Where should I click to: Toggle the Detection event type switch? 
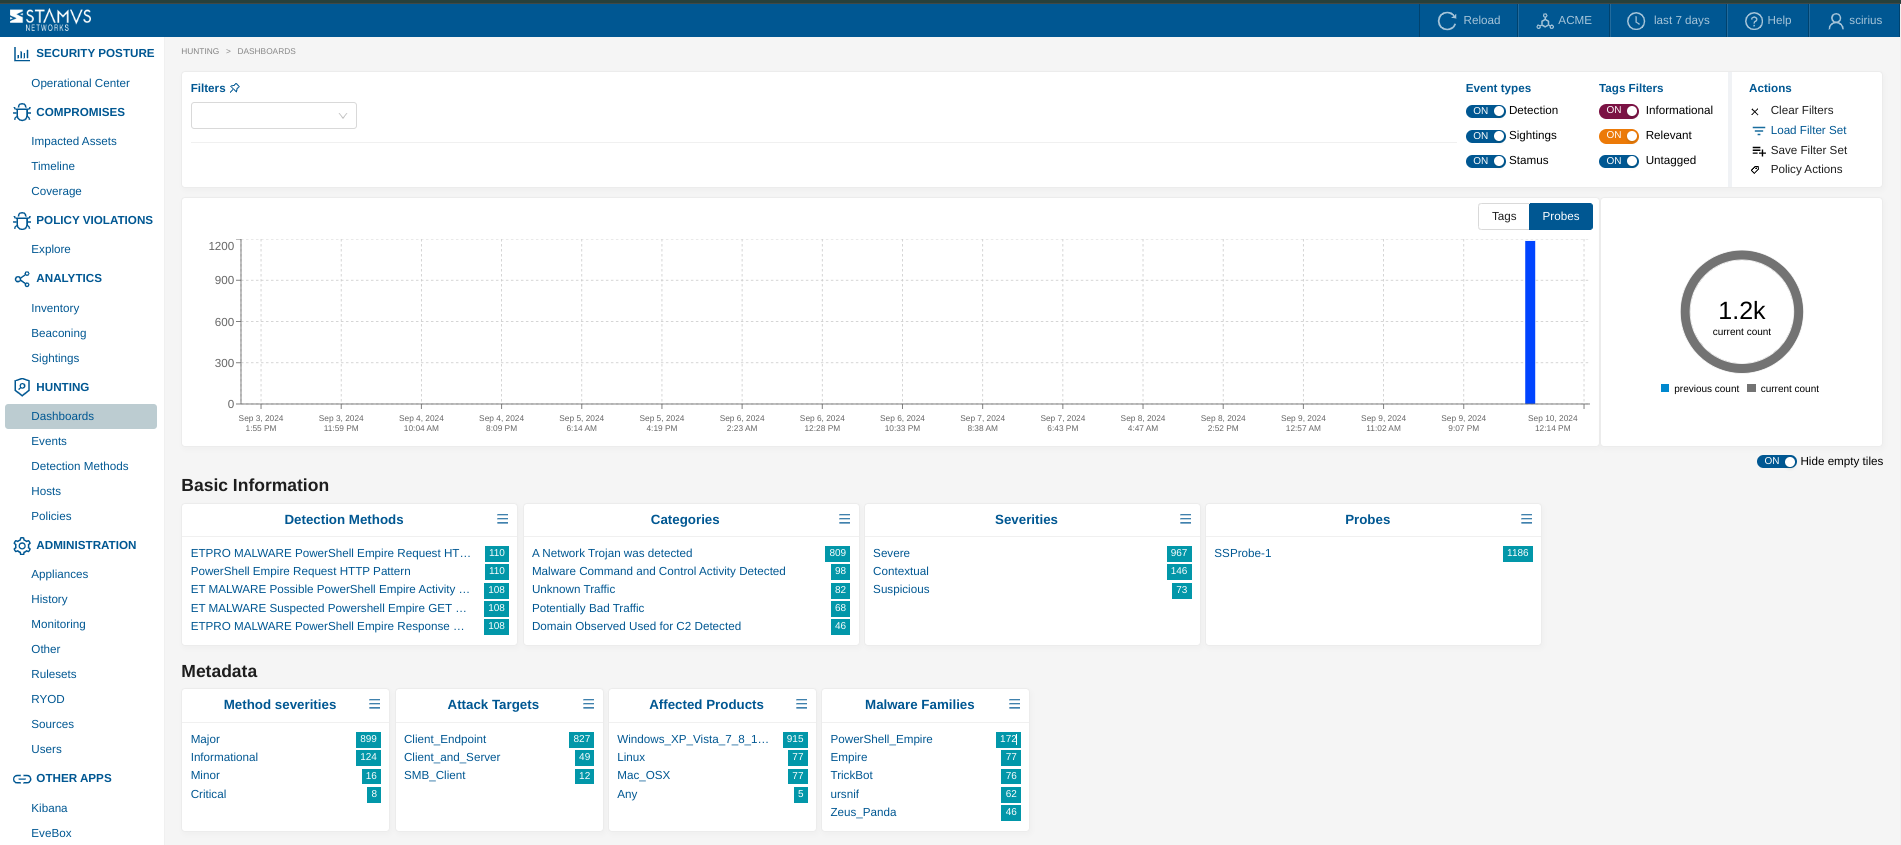tap(1485, 111)
